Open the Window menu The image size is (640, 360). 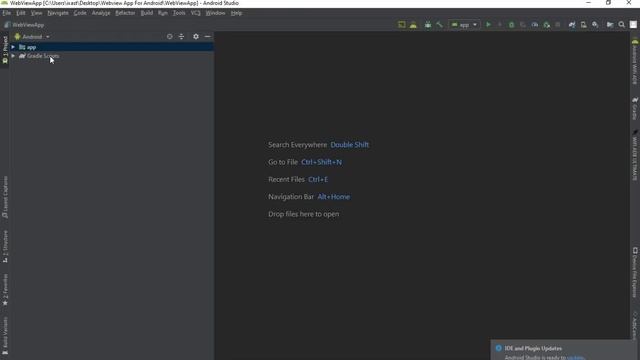(x=215, y=13)
